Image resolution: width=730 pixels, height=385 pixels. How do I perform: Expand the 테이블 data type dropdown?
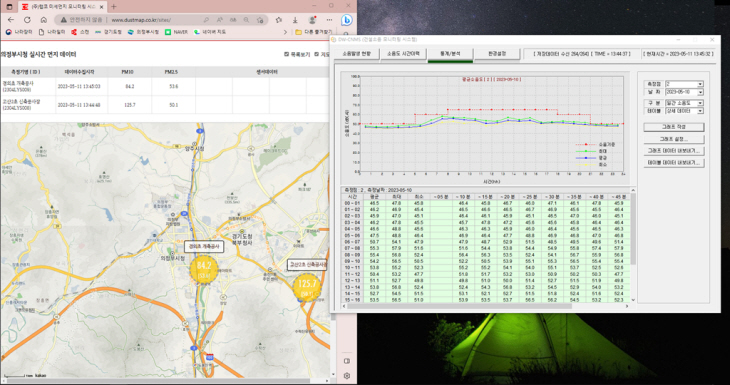(x=684, y=111)
